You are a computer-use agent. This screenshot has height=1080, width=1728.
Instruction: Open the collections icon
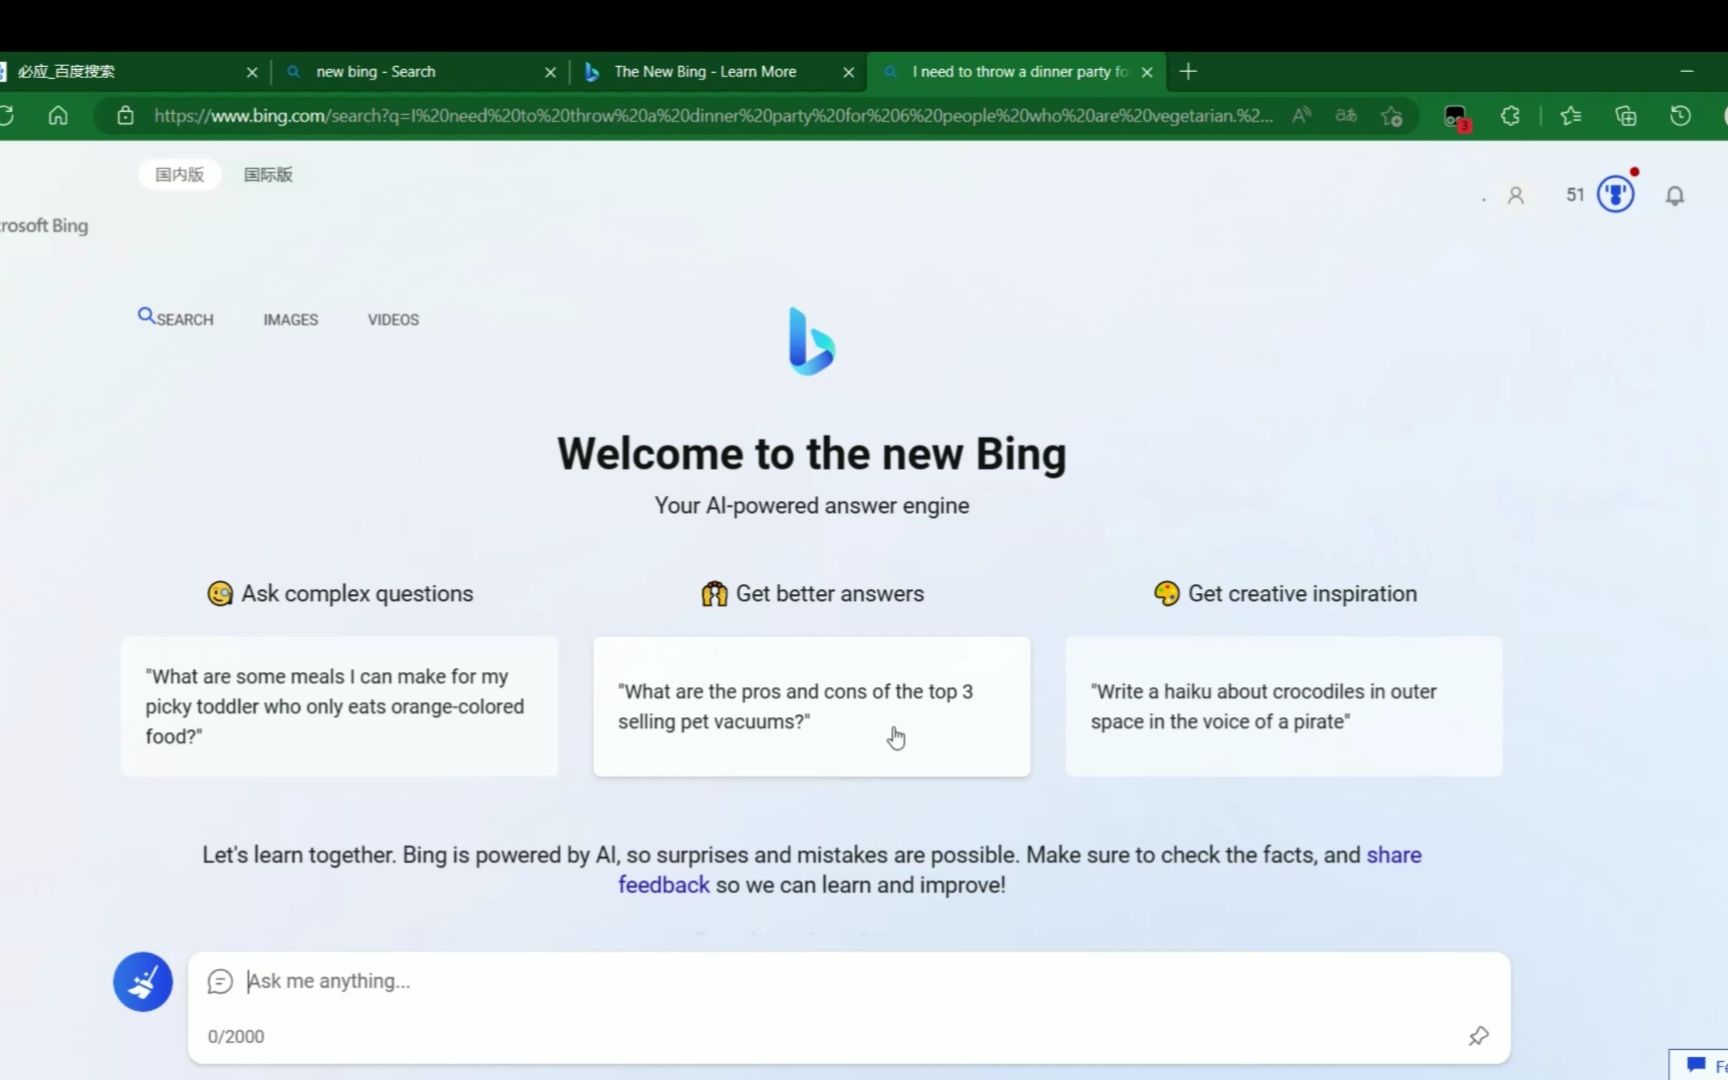[1626, 116]
